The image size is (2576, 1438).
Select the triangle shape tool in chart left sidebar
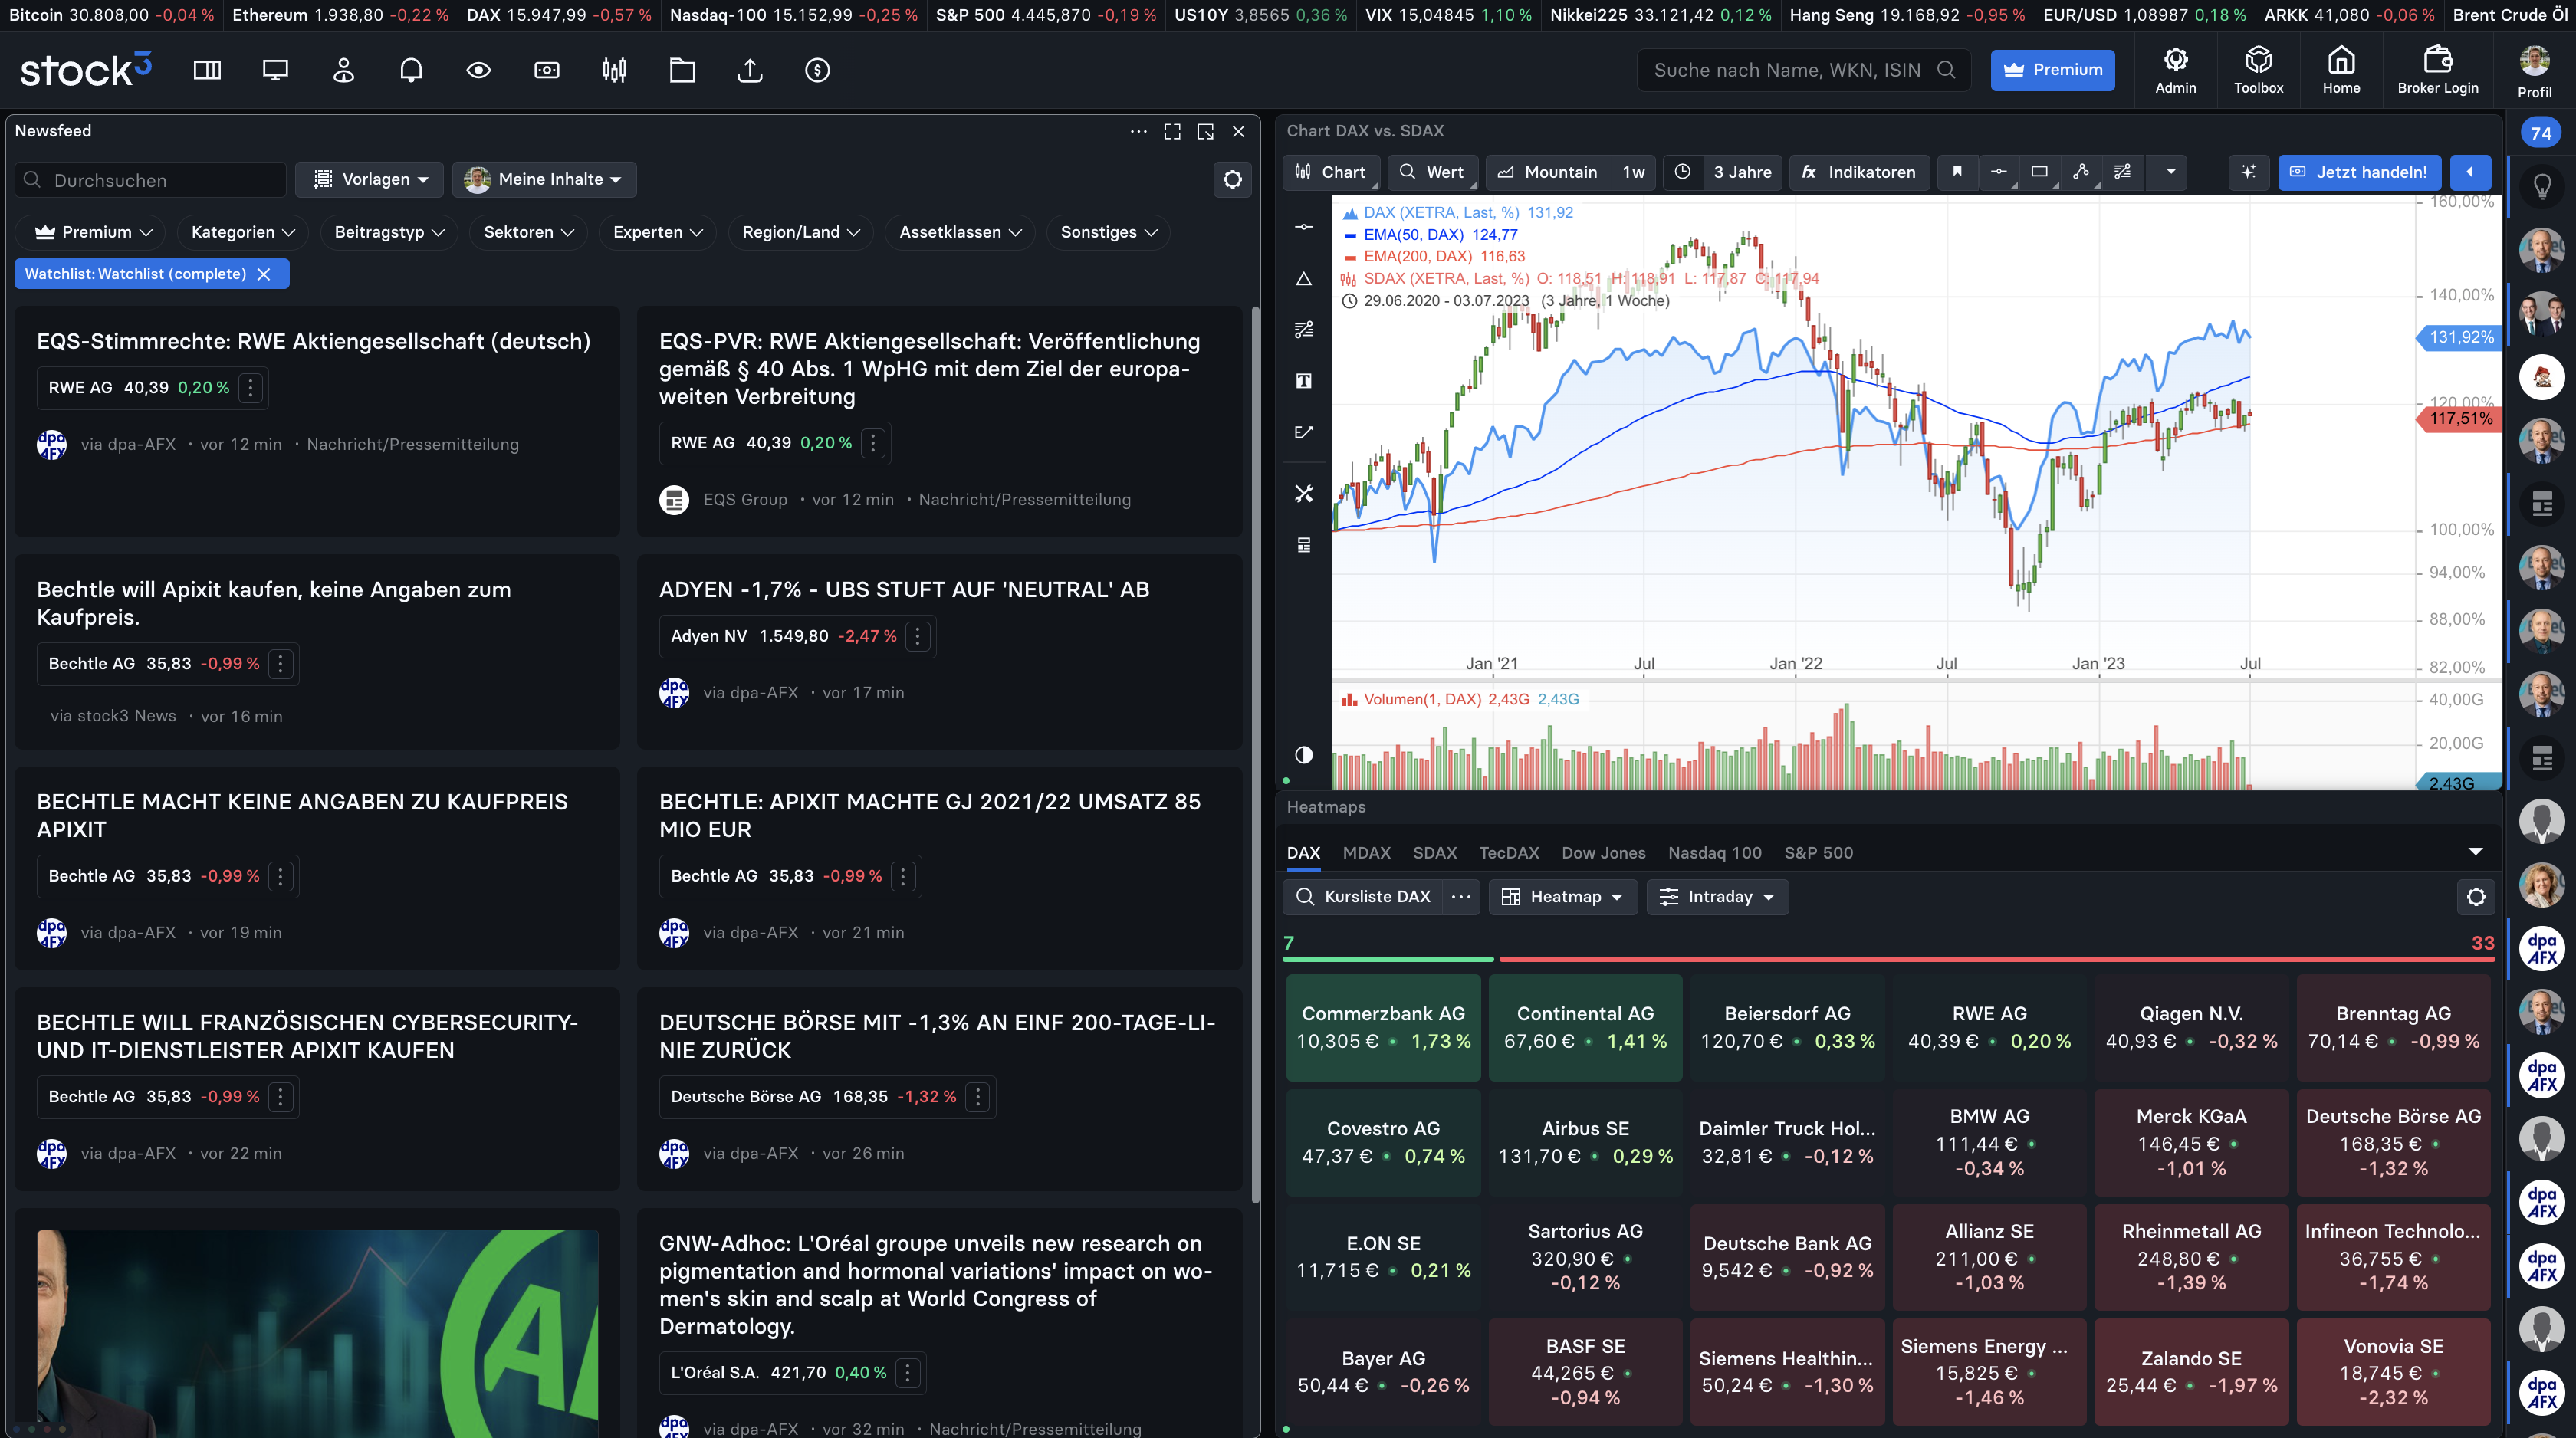coord(1303,278)
